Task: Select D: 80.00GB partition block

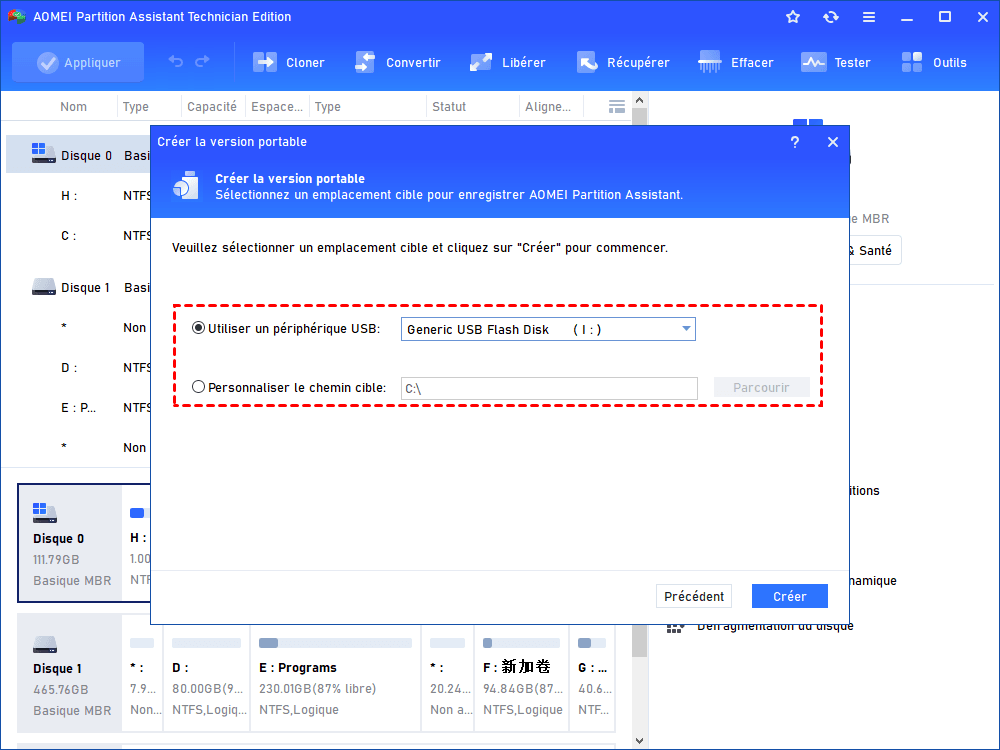Action: click(x=207, y=677)
